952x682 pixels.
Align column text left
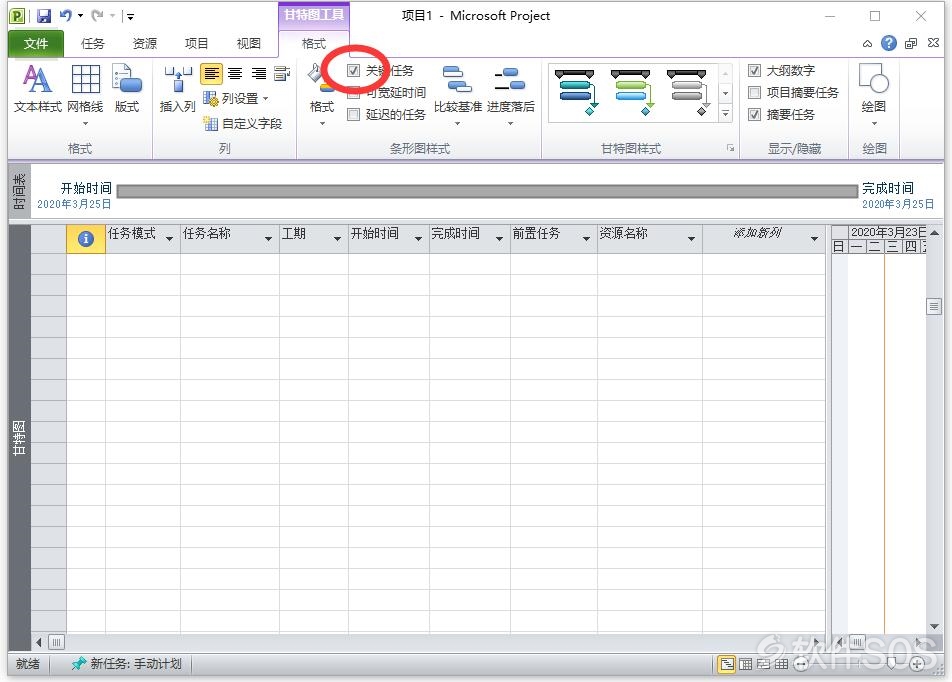click(x=211, y=73)
